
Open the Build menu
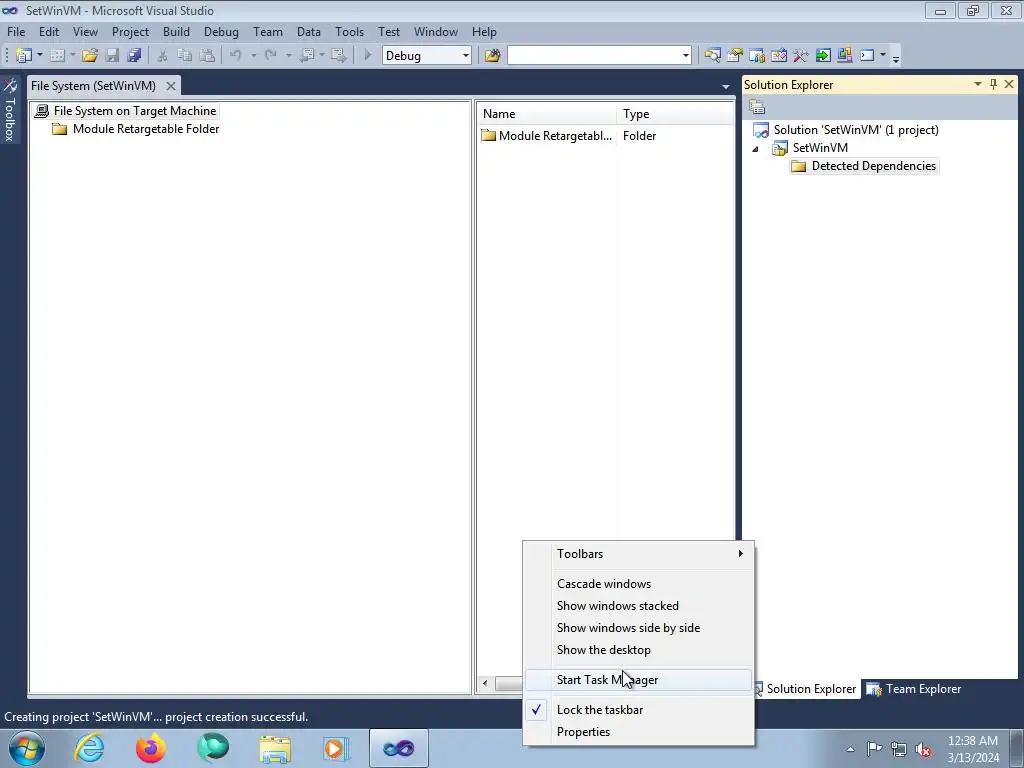tap(176, 31)
